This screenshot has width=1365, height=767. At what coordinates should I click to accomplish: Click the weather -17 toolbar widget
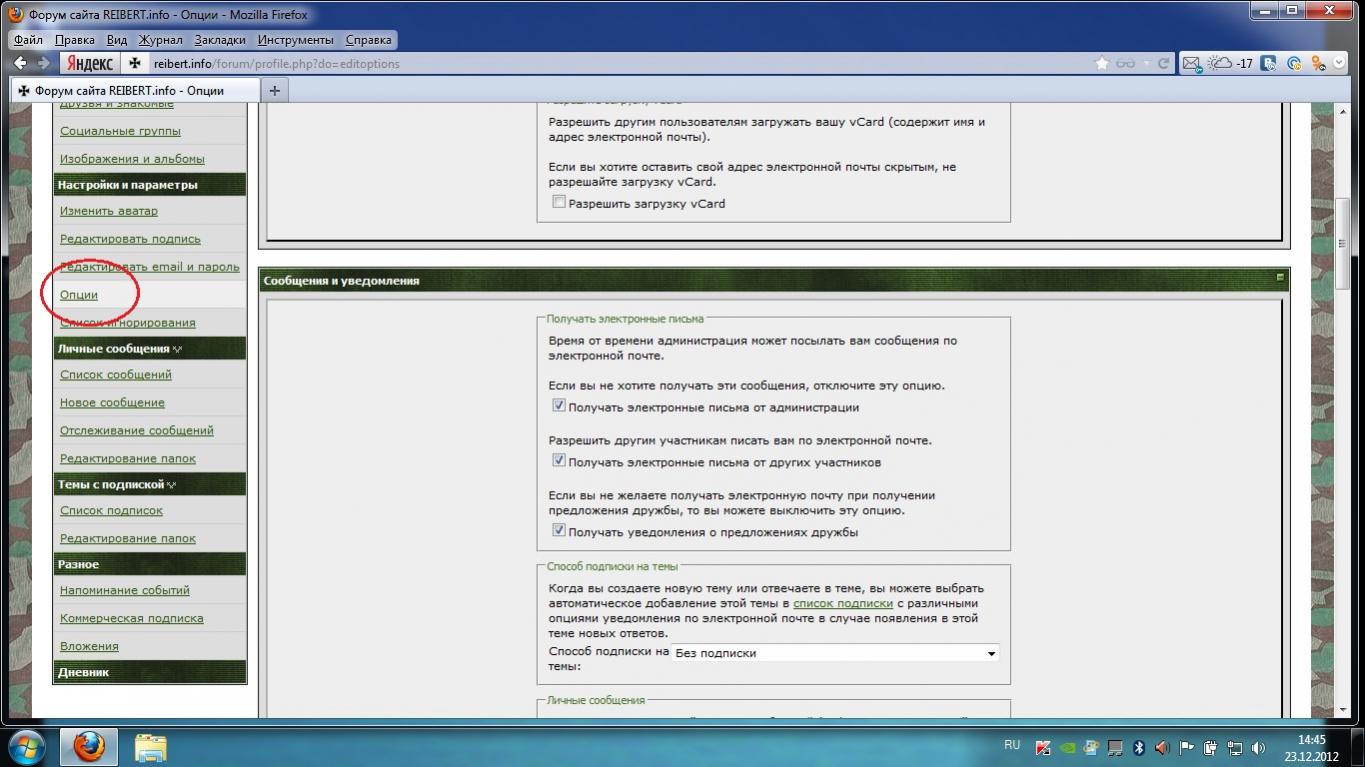coord(1232,63)
